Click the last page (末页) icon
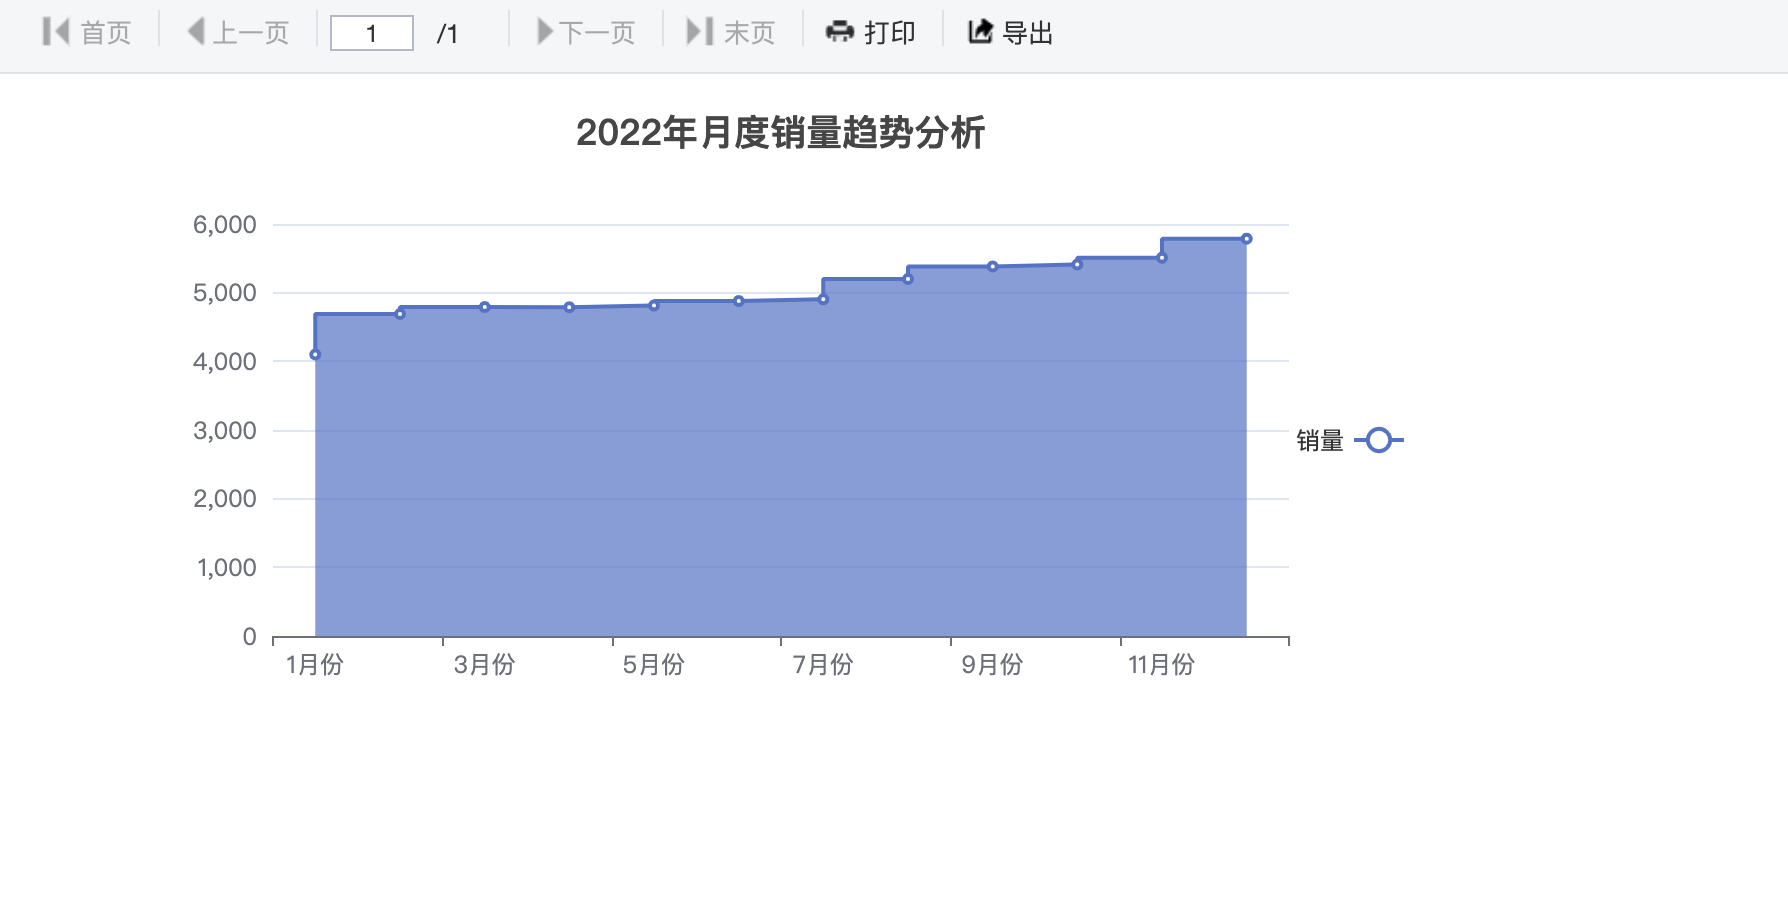 tap(700, 32)
